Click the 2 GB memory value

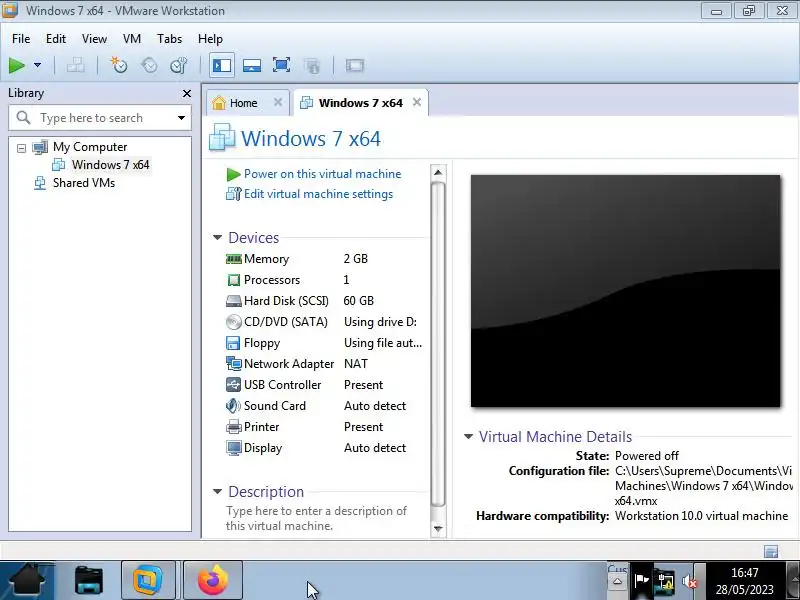pos(356,259)
